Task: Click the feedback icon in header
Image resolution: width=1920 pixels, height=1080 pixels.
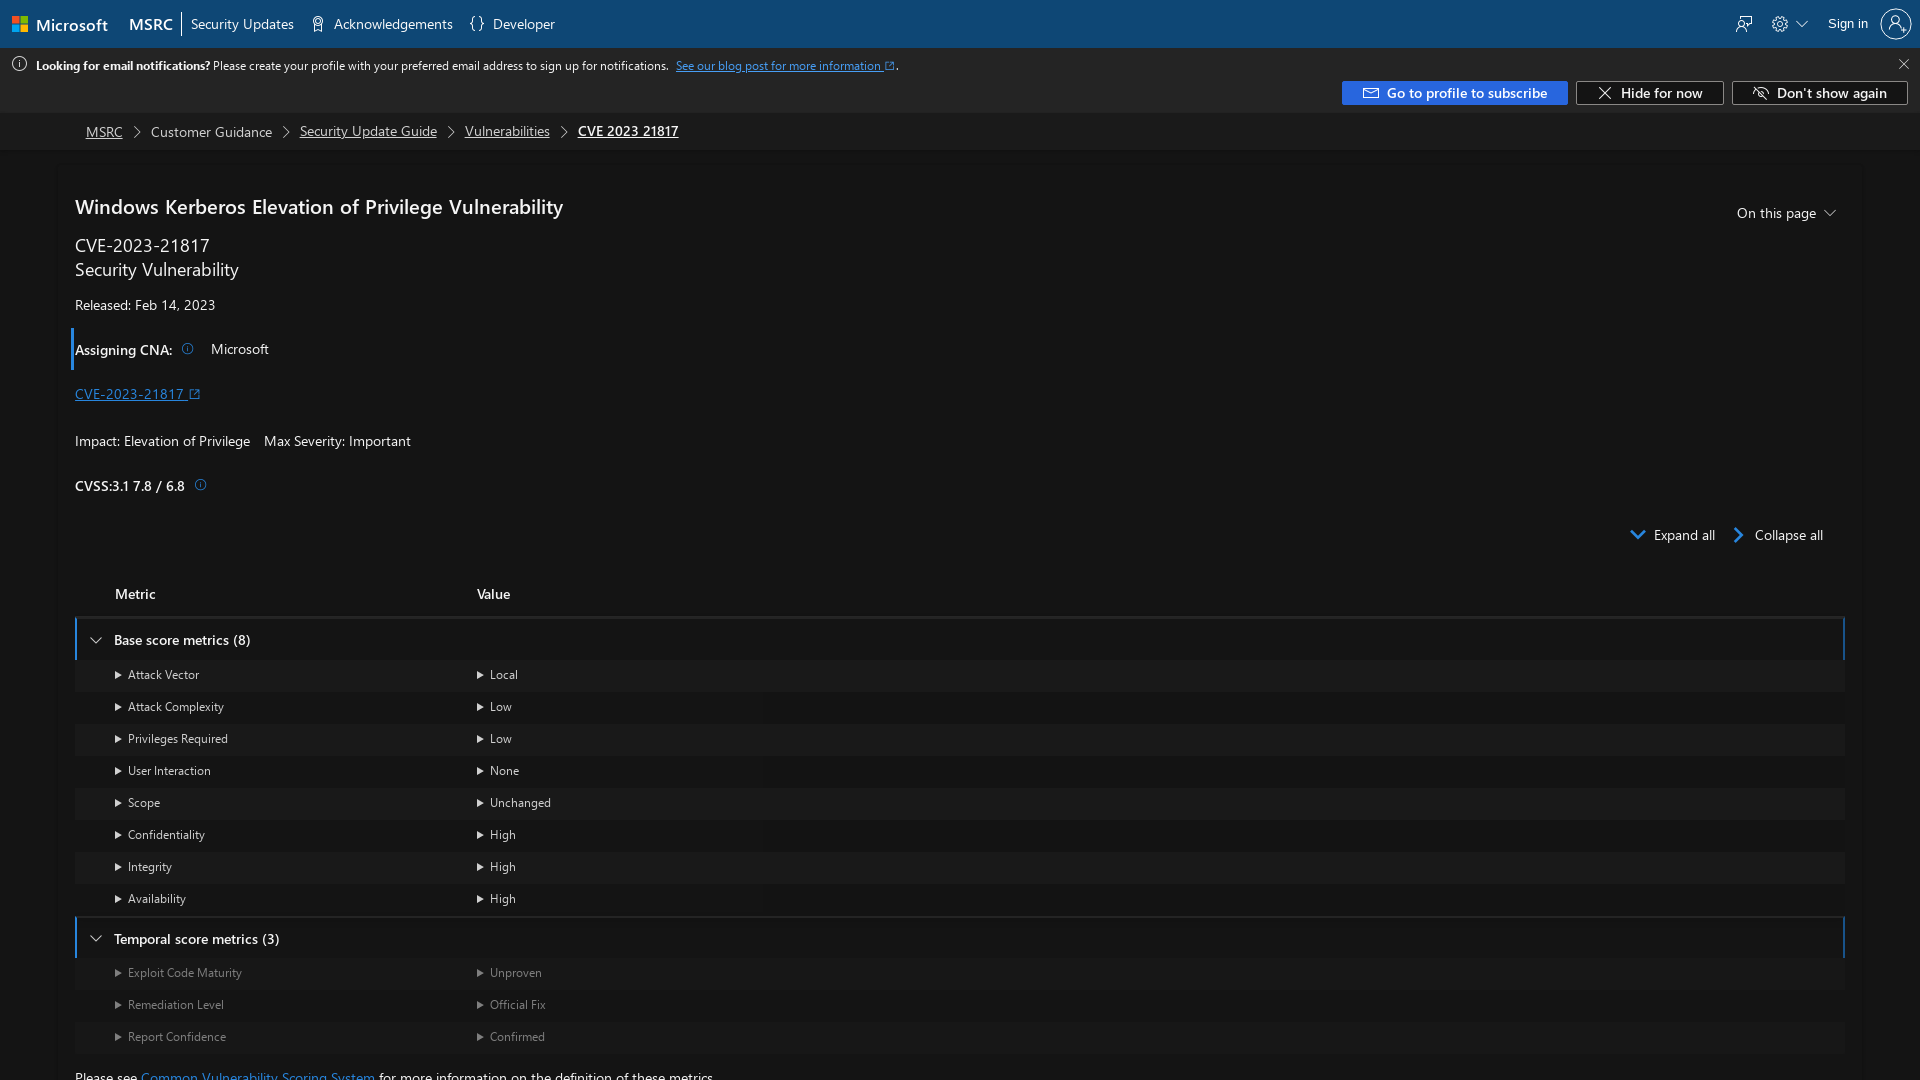Action: pyautogui.click(x=1744, y=24)
